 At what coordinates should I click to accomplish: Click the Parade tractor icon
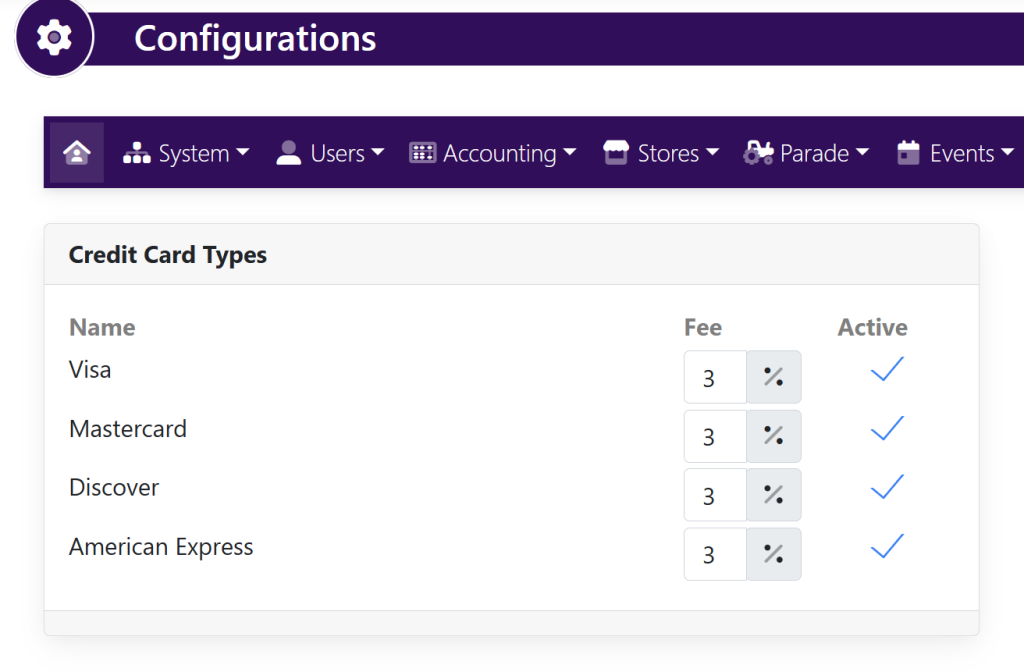(758, 153)
